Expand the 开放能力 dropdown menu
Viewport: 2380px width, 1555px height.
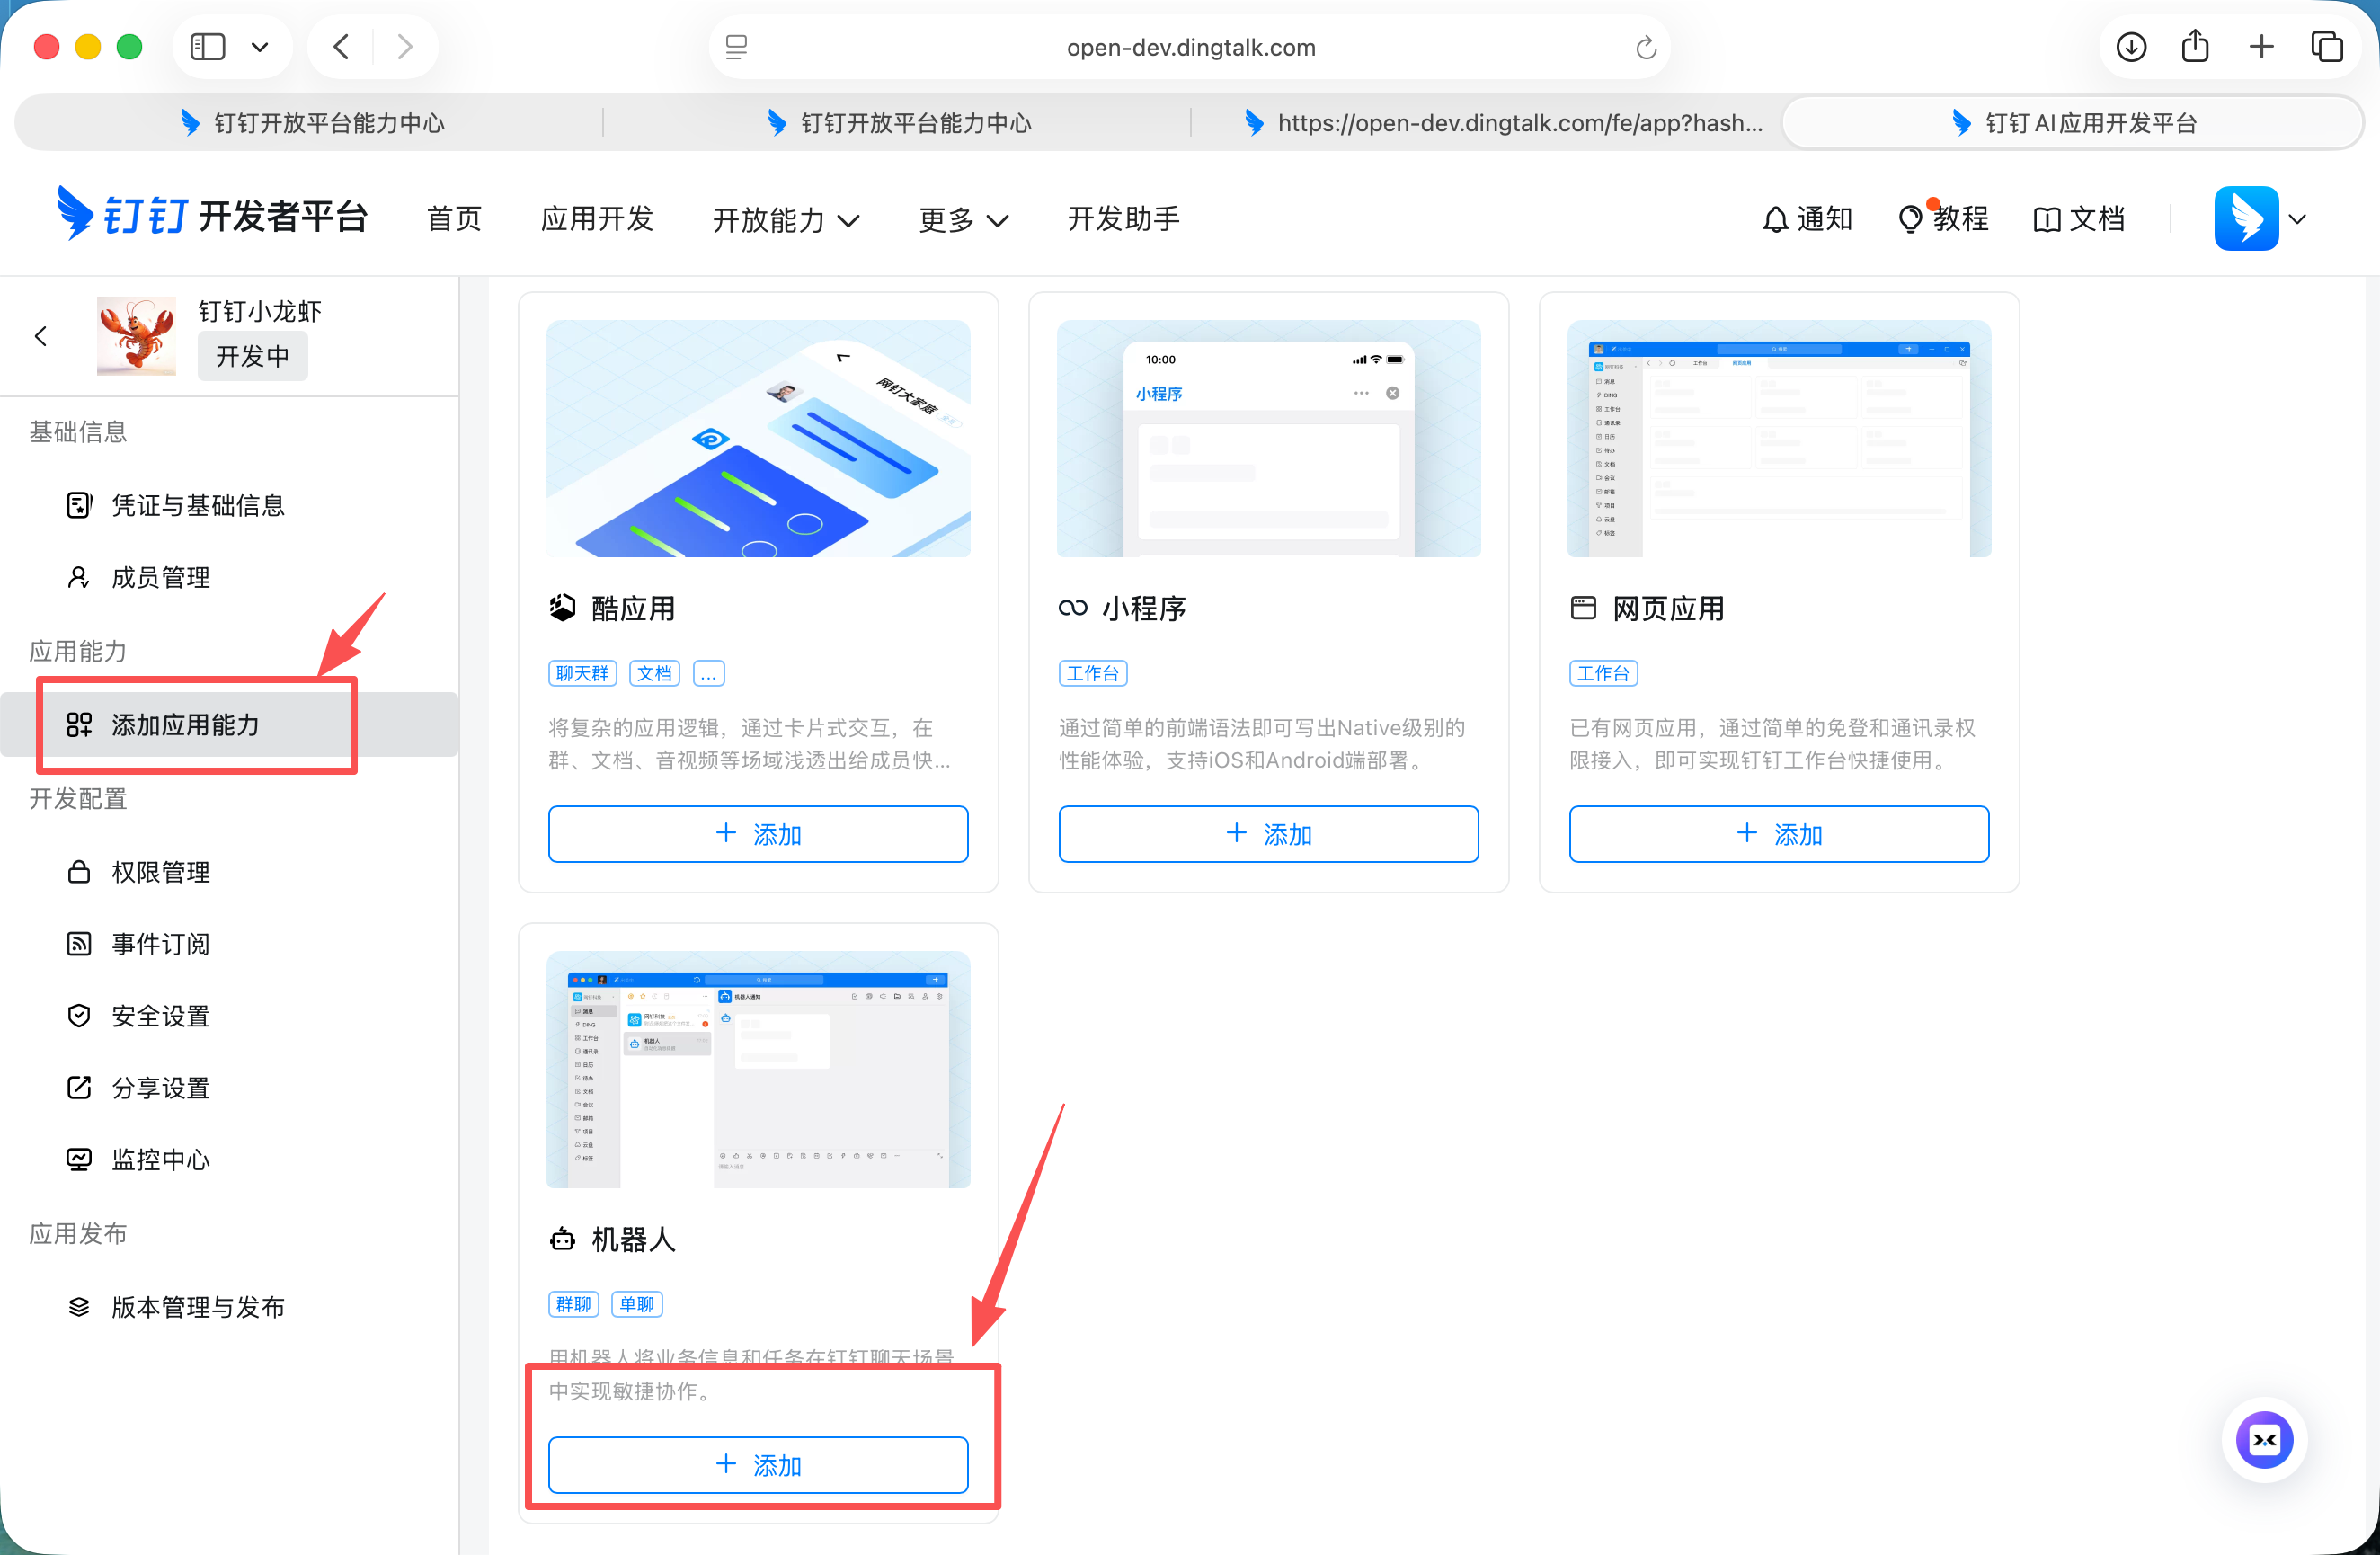(x=785, y=220)
